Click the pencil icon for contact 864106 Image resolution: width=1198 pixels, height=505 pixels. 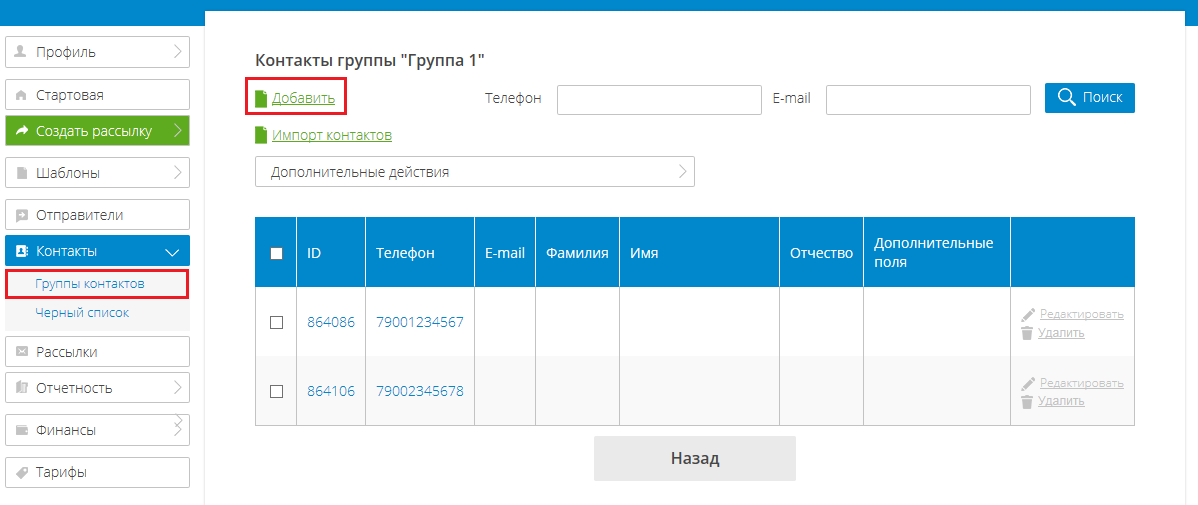pyautogui.click(x=1027, y=384)
